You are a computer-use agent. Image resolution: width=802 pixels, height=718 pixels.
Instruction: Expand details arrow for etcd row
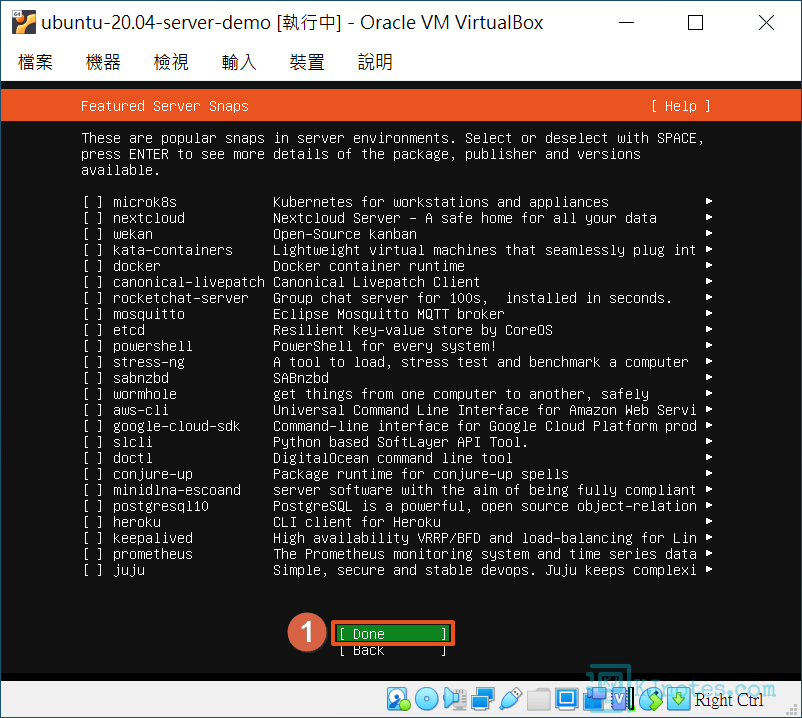click(x=709, y=329)
